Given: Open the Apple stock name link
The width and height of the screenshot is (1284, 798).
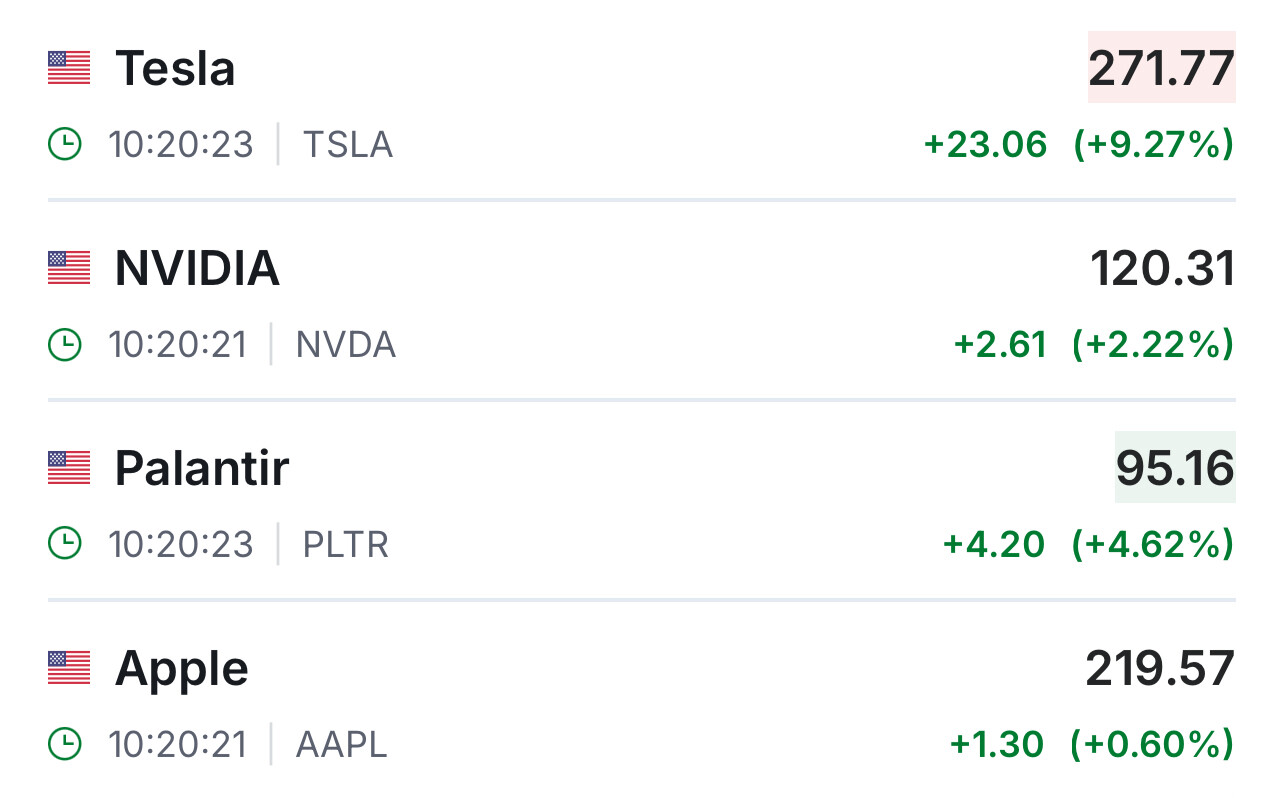Looking at the screenshot, I should 181,668.
